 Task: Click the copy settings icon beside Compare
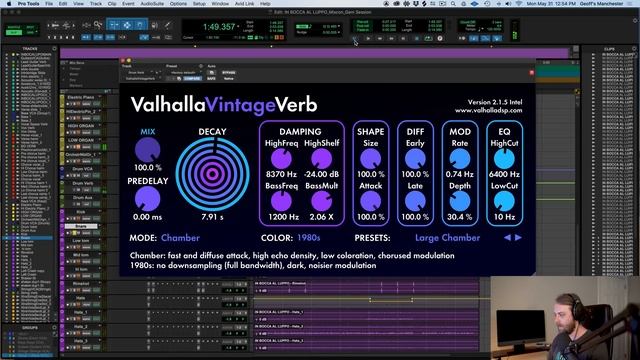[x=179, y=78]
